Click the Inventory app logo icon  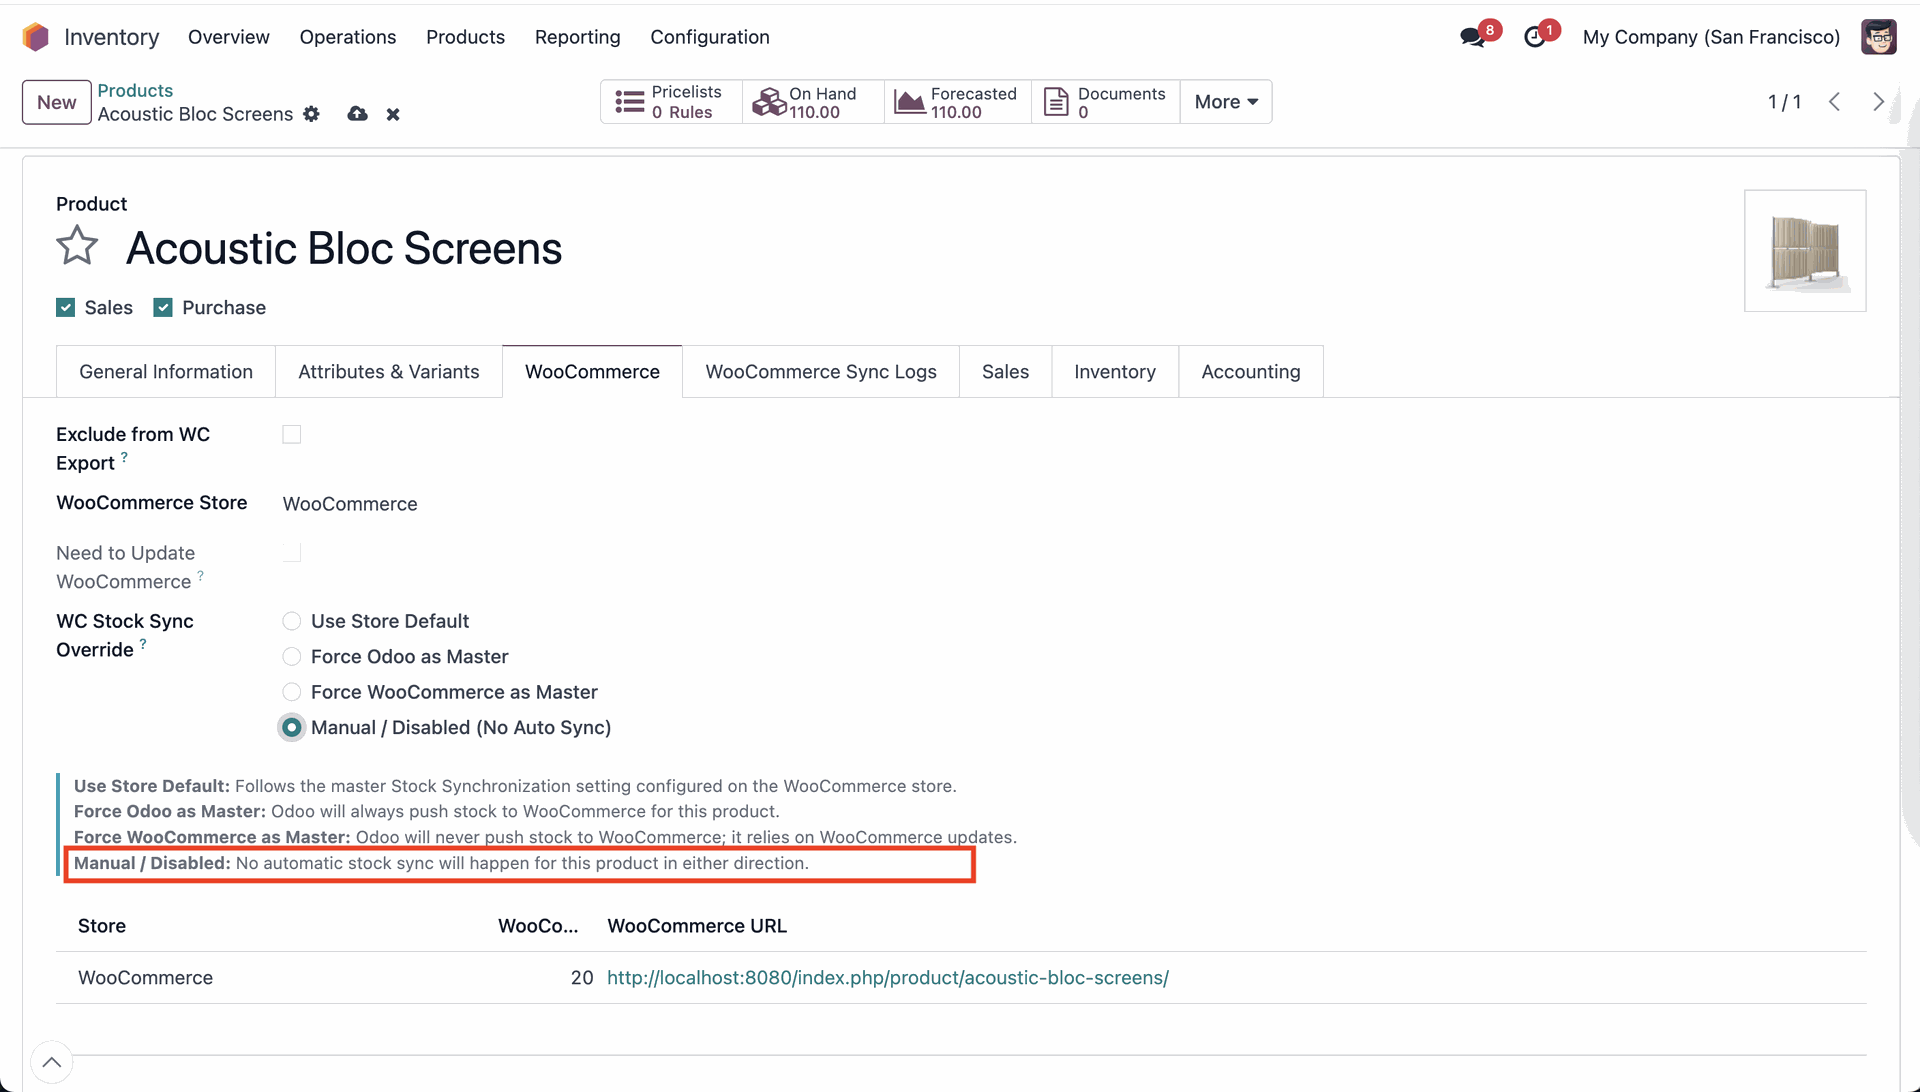(35, 37)
